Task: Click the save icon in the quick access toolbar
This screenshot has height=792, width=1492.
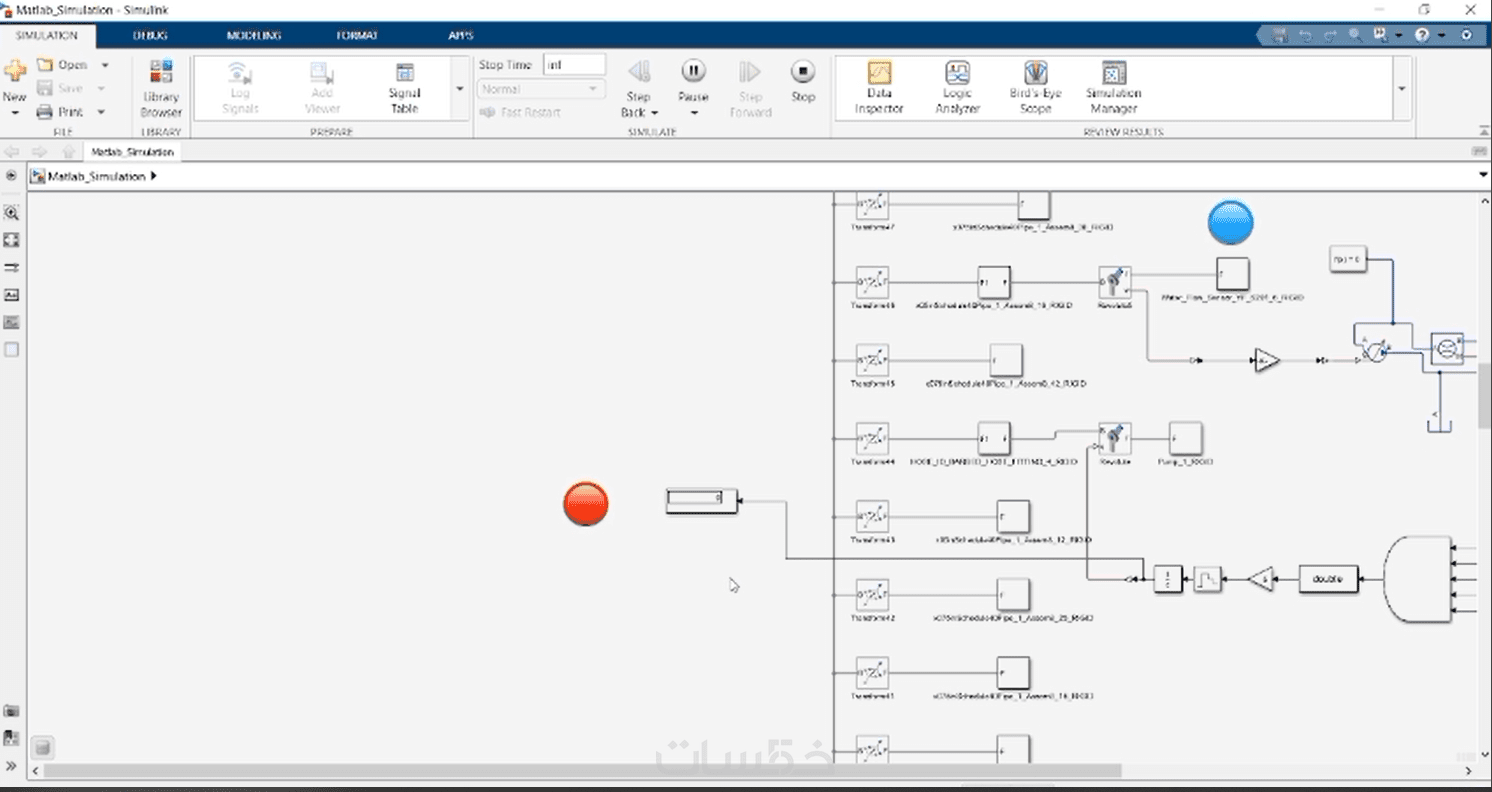Action: coord(1279,35)
